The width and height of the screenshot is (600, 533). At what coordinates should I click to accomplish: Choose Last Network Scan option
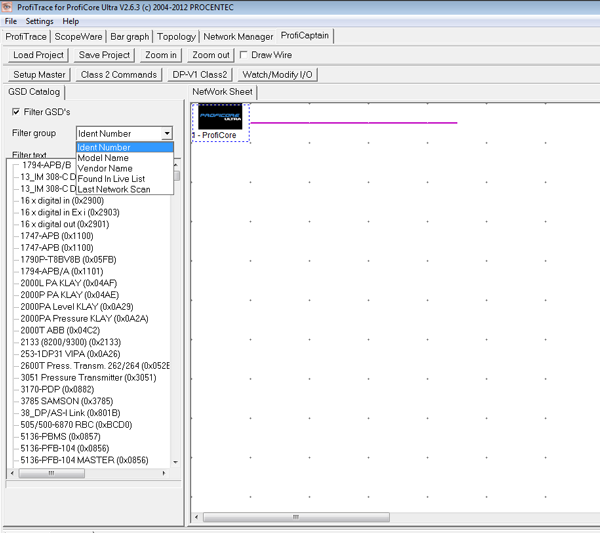(x=125, y=189)
